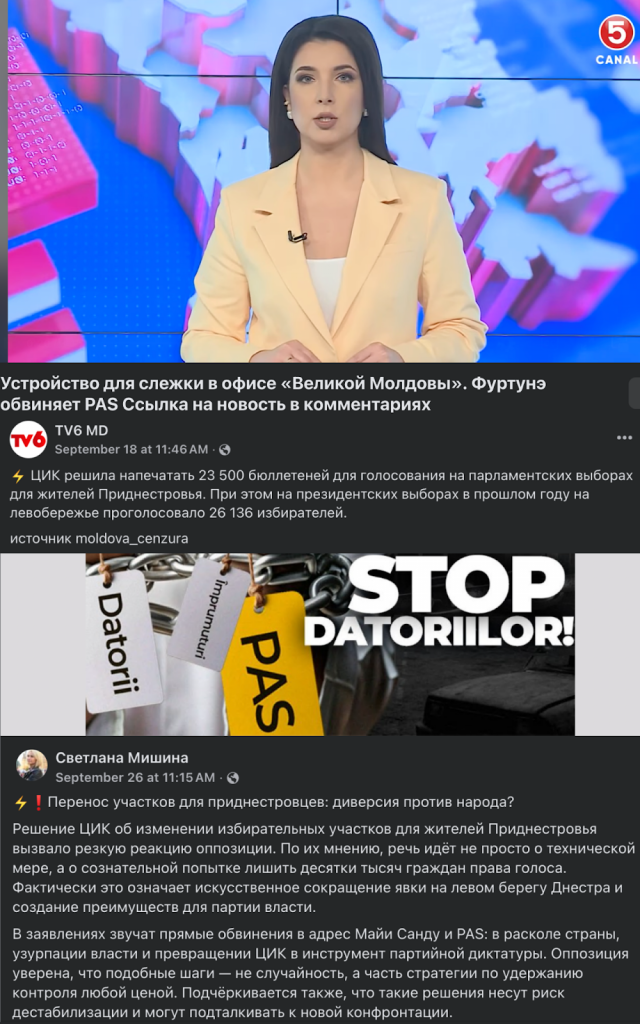Open Светлана Мишина's profile avatar
Viewport: 640px width, 1024px height.
tap(32, 765)
